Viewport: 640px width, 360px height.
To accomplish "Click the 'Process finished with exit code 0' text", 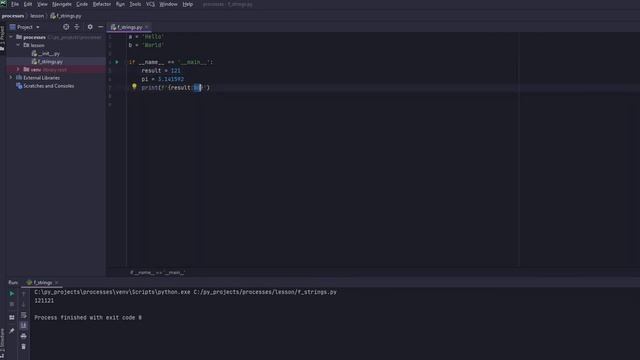I will (88, 318).
